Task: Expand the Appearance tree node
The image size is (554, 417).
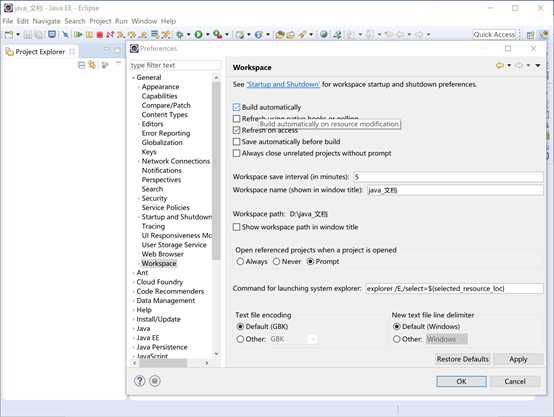Action: (138, 87)
